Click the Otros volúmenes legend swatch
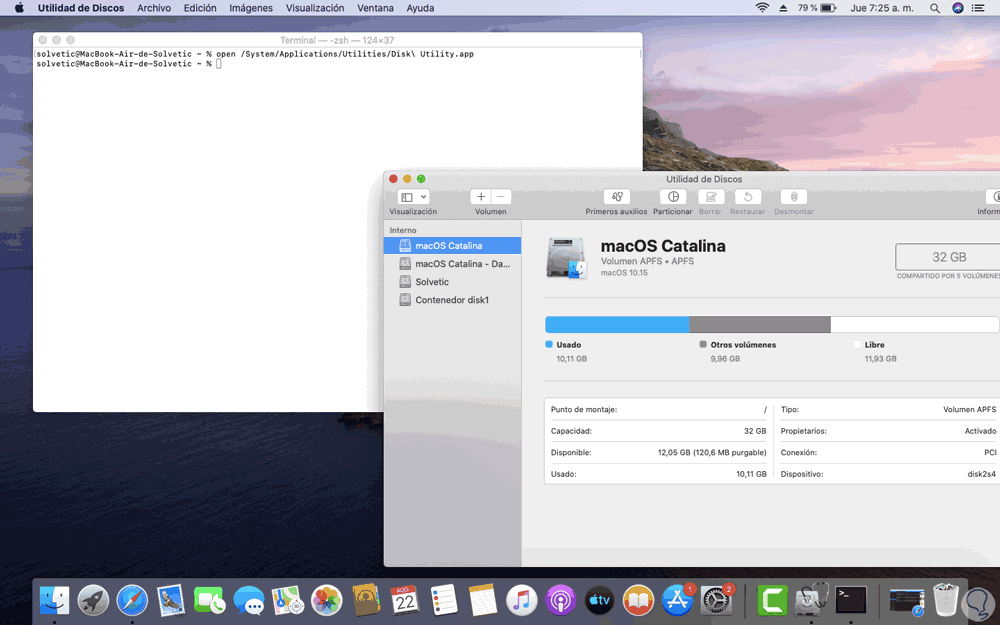 [703, 344]
